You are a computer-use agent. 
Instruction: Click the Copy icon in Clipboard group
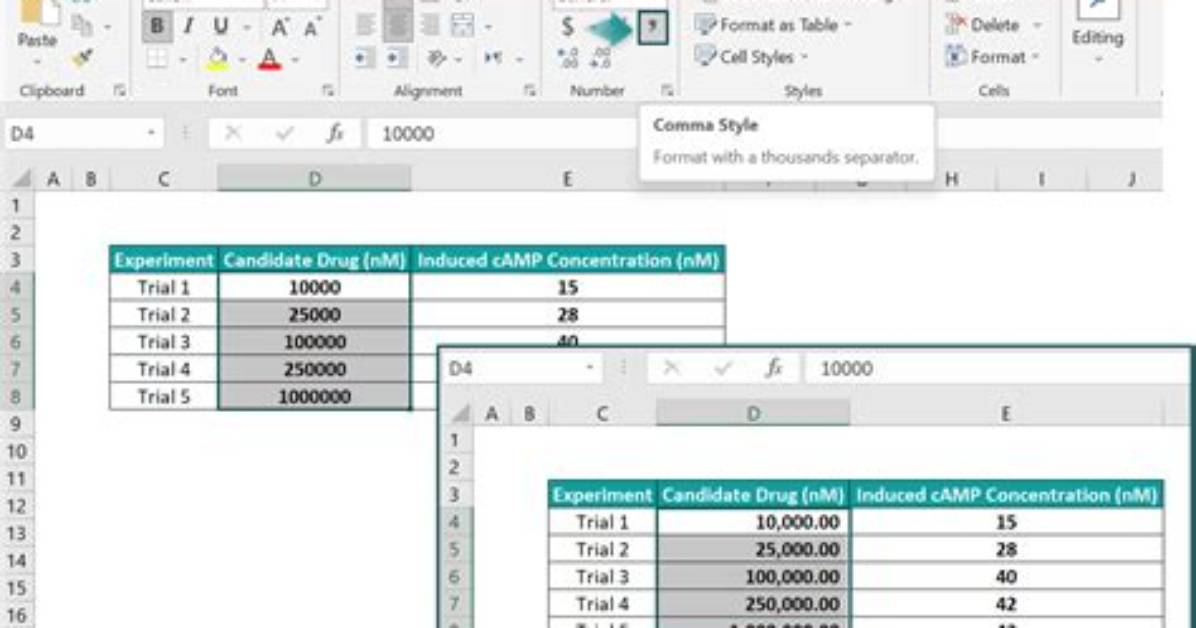81,25
